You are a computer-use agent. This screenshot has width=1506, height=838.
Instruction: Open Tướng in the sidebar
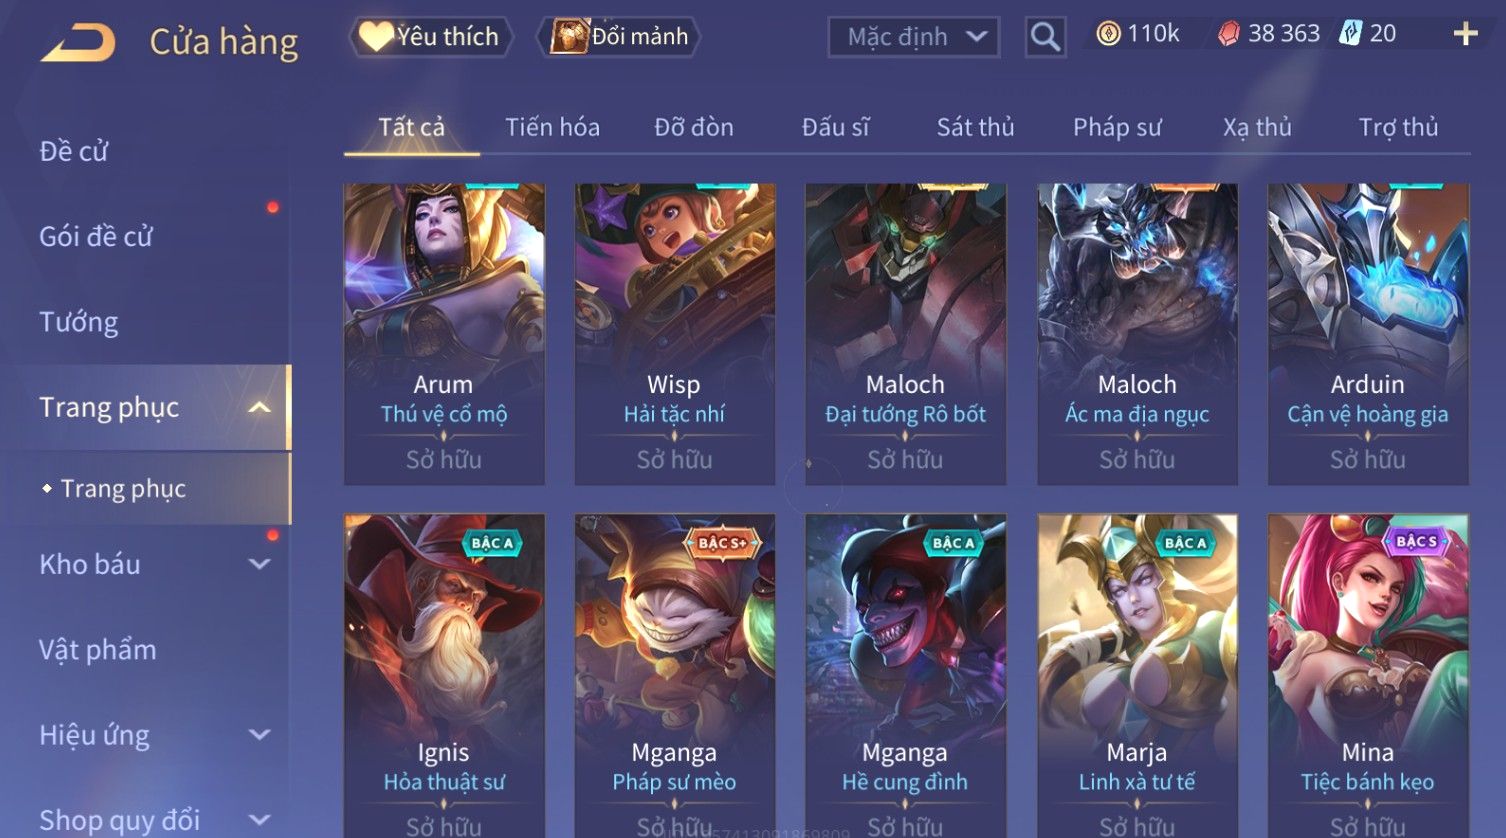79,322
